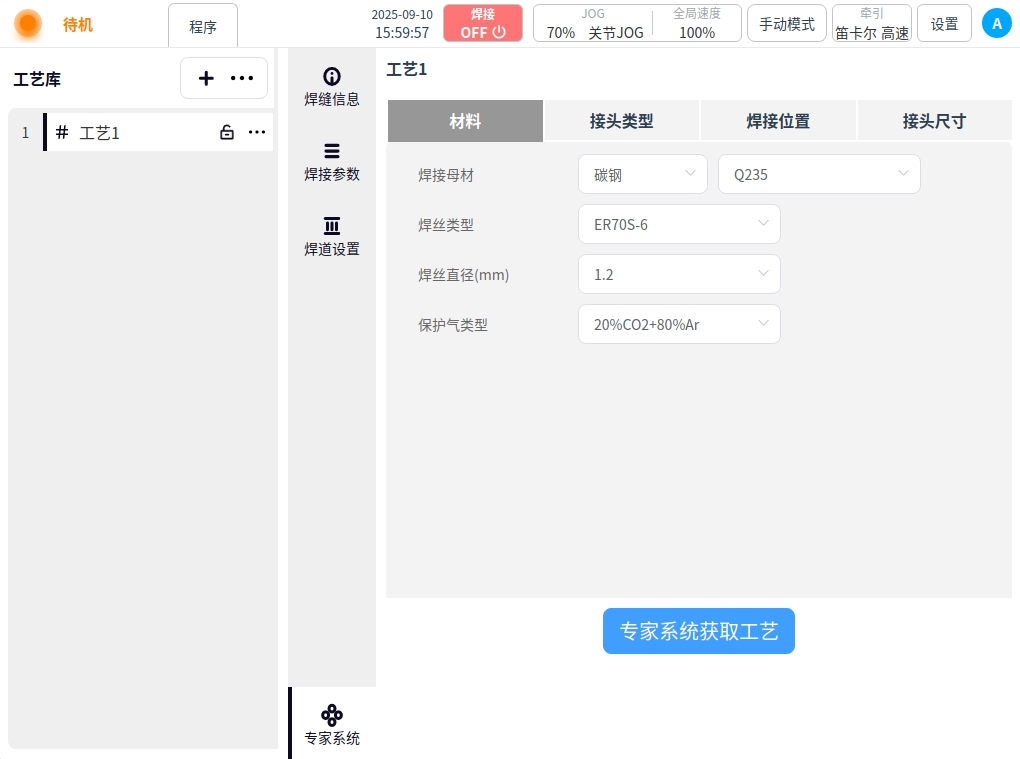Expand the 碳钢 base material dropdown
This screenshot has width=1020, height=759.
643,174
